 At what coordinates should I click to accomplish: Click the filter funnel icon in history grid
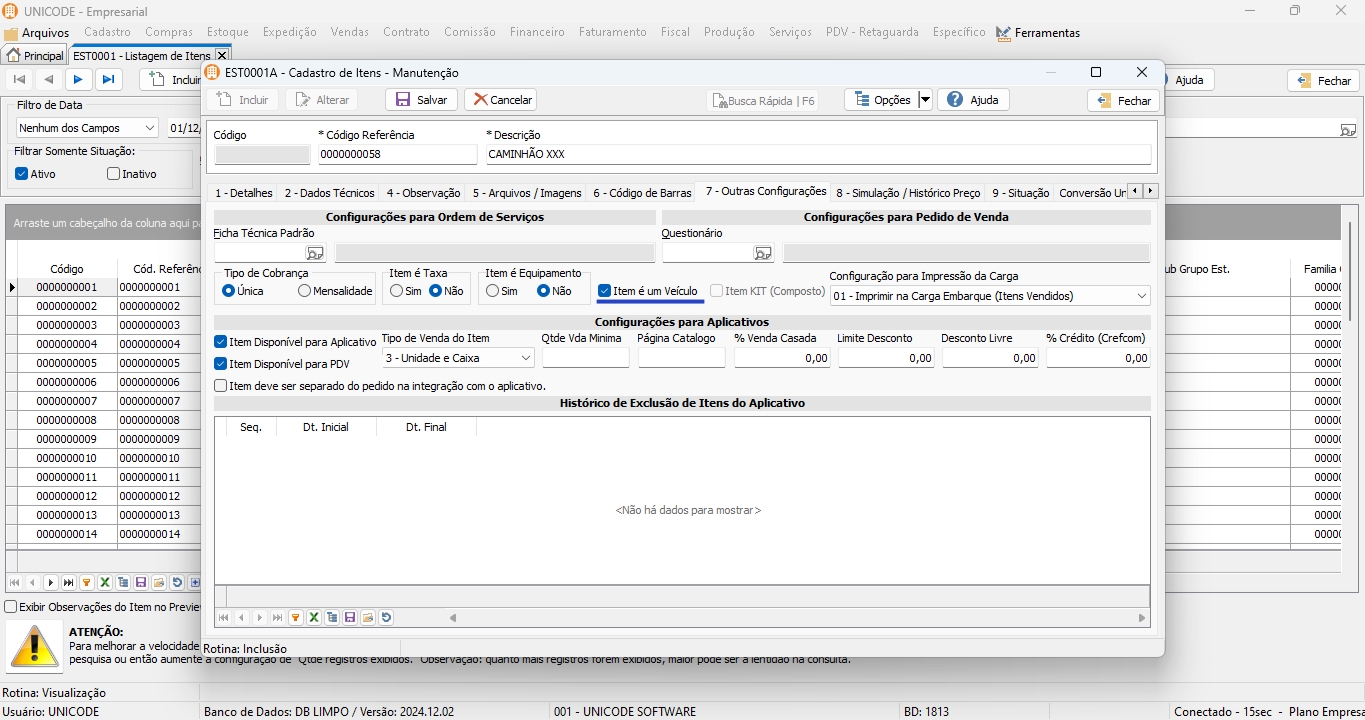coord(296,618)
